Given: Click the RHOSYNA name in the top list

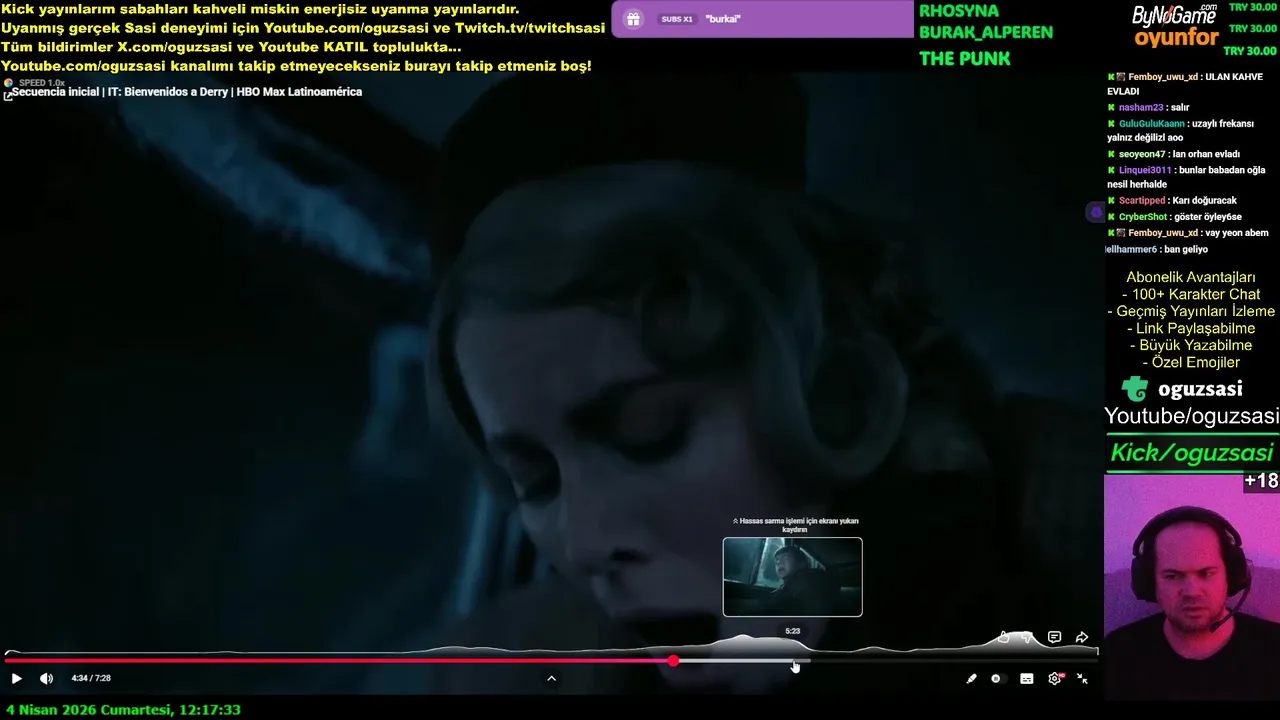Looking at the screenshot, I should click(x=959, y=10).
